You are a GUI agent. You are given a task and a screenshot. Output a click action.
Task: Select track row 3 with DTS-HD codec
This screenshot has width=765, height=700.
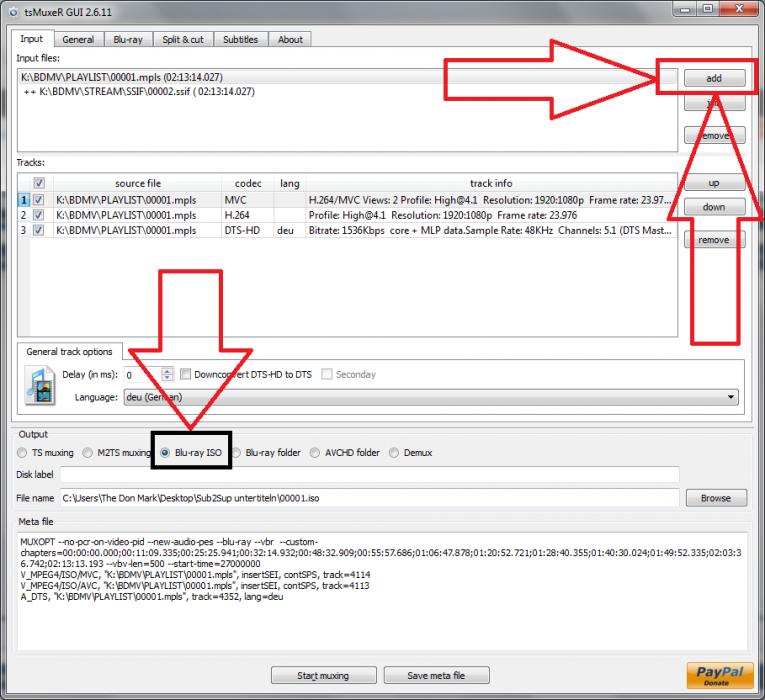(x=347, y=230)
